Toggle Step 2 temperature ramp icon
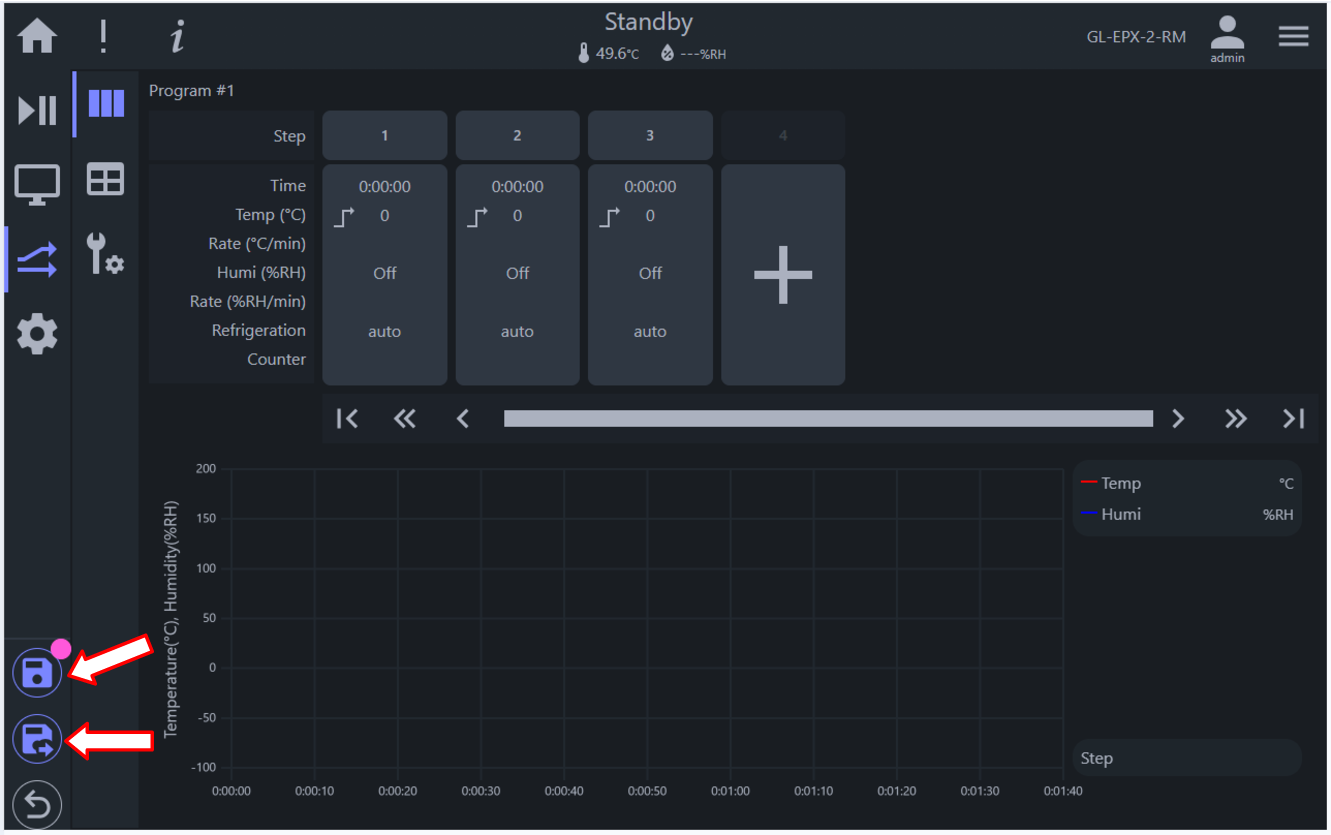 pos(477,216)
